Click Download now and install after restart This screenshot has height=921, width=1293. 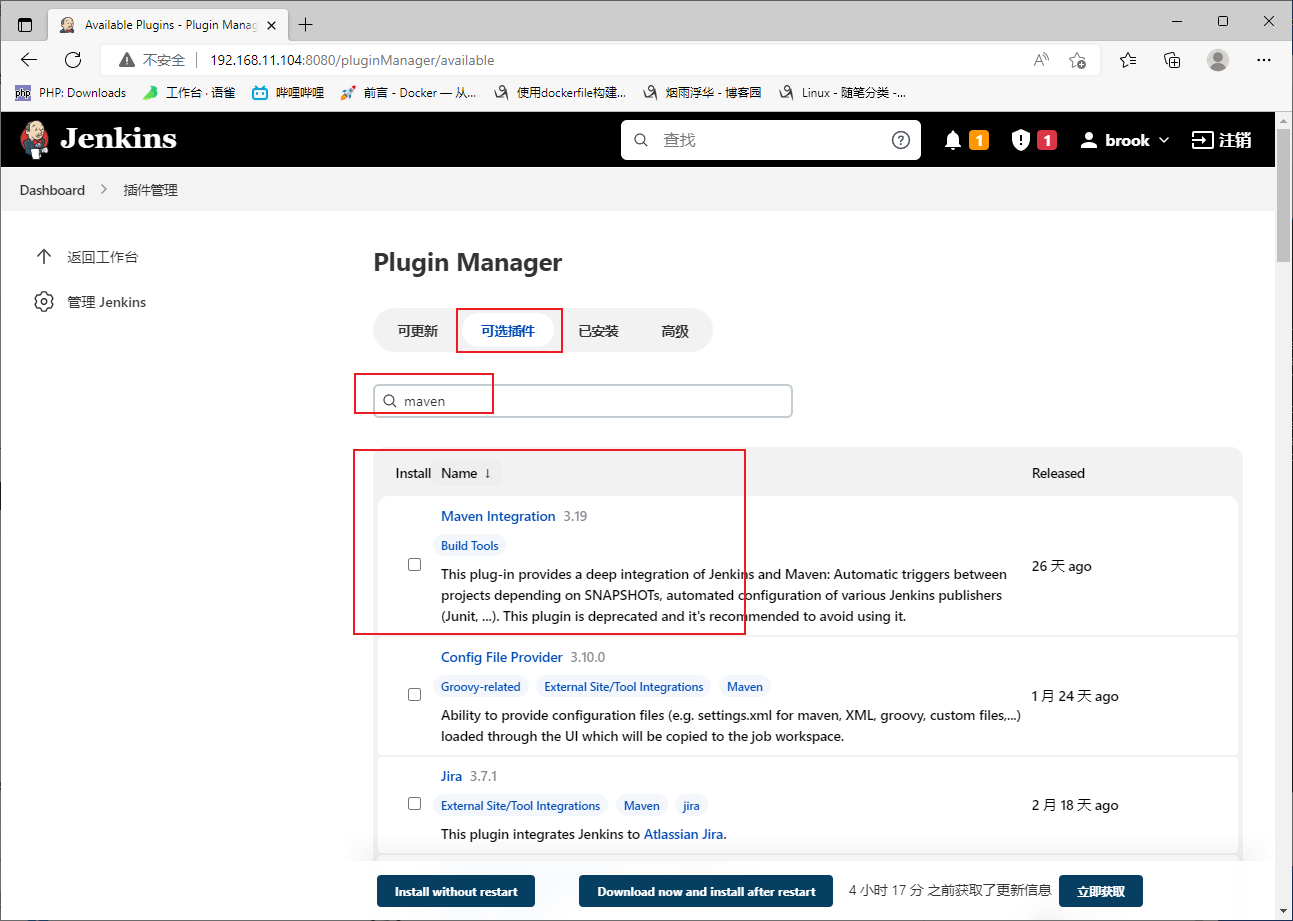(706, 891)
